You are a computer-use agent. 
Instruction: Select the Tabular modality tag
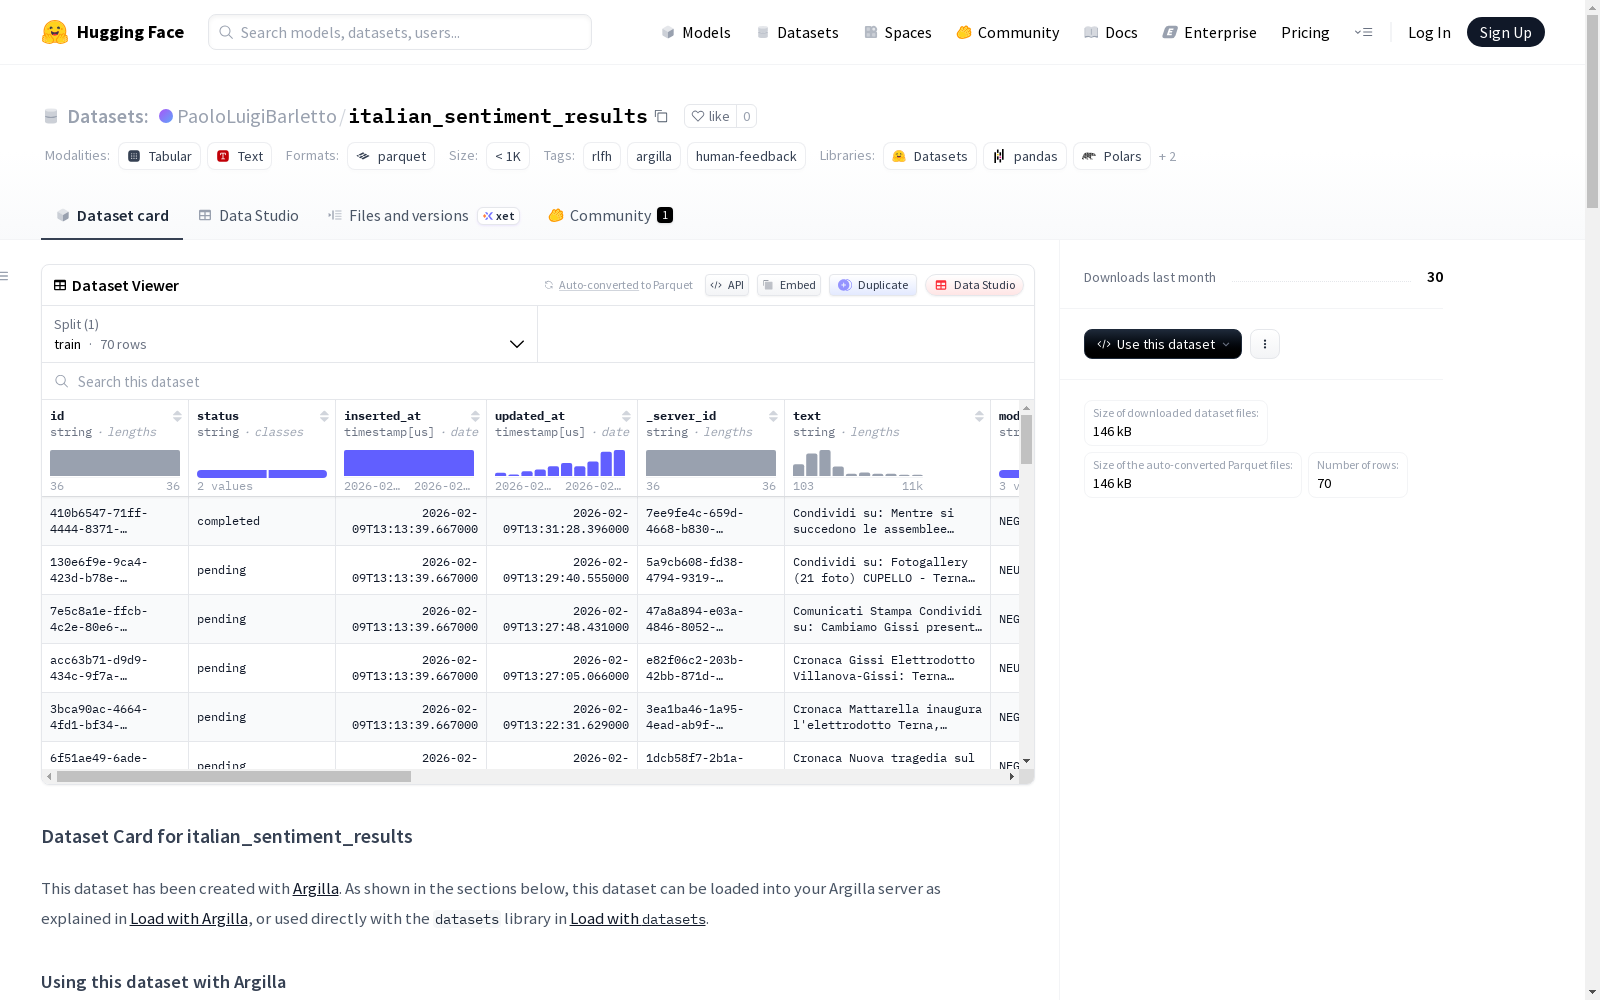point(160,156)
